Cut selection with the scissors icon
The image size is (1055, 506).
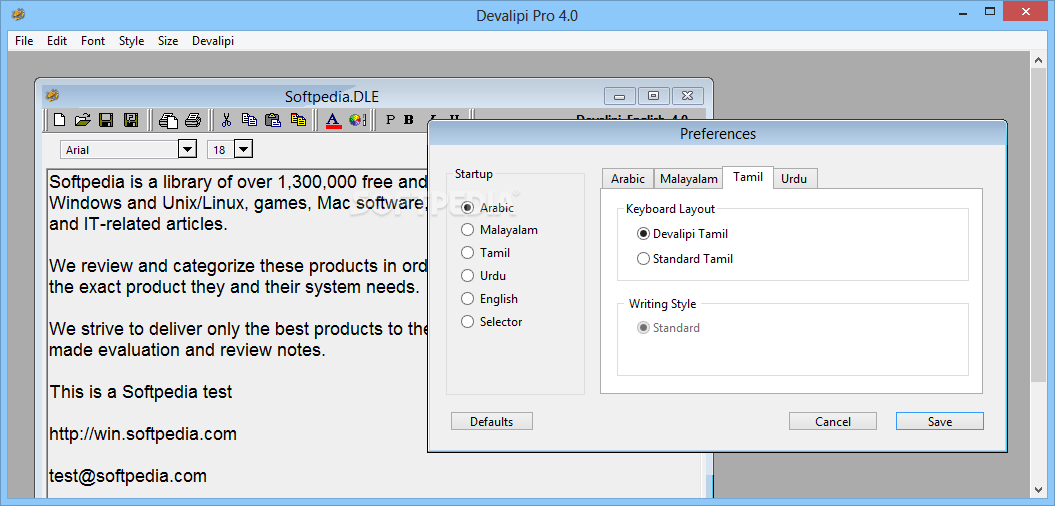click(x=227, y=120)
